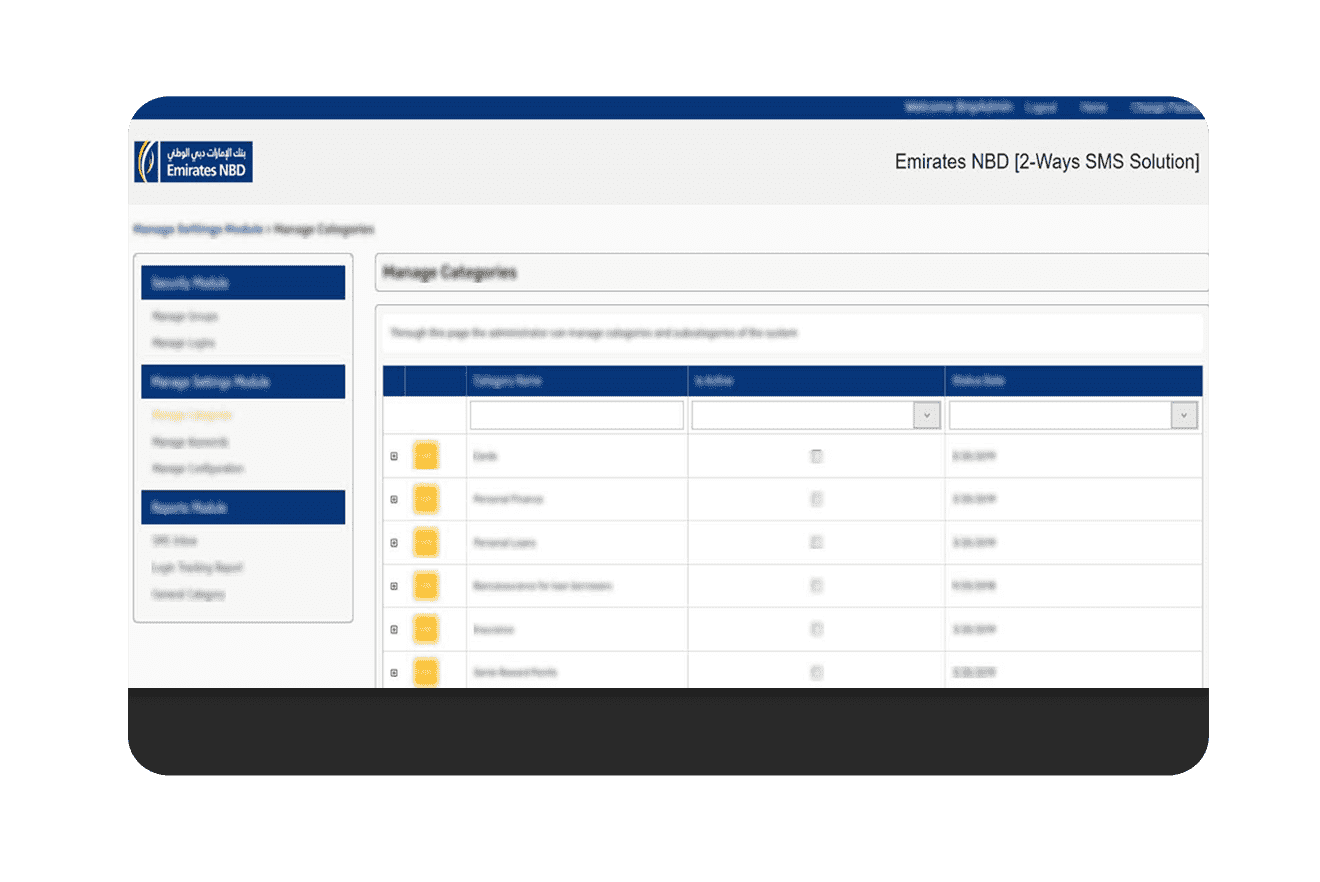Image resolution: width=1320 pixels, height=882 pixels.
Task: Open the General Category sidebar link
Action: [x=188, y=594]
